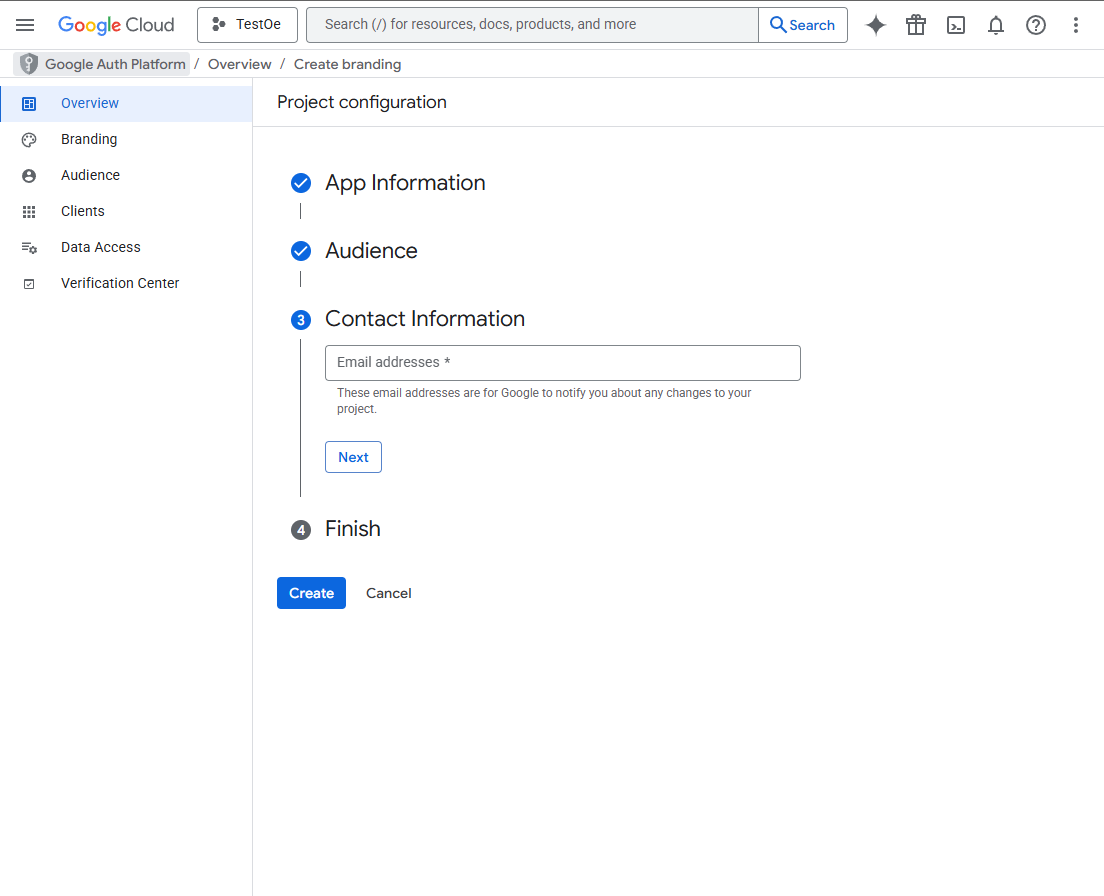Focus the Email addresses field
The width and height of the screenshot is (1104, 896).
click(x=563, y=363)
